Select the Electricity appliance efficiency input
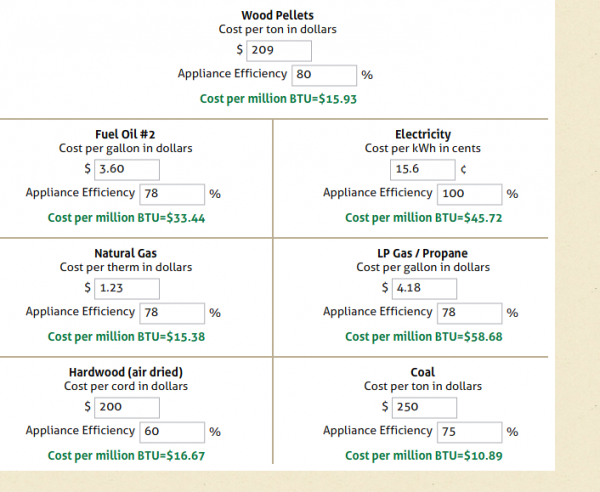This screenshot has height=492, width=600. (469, 194)
